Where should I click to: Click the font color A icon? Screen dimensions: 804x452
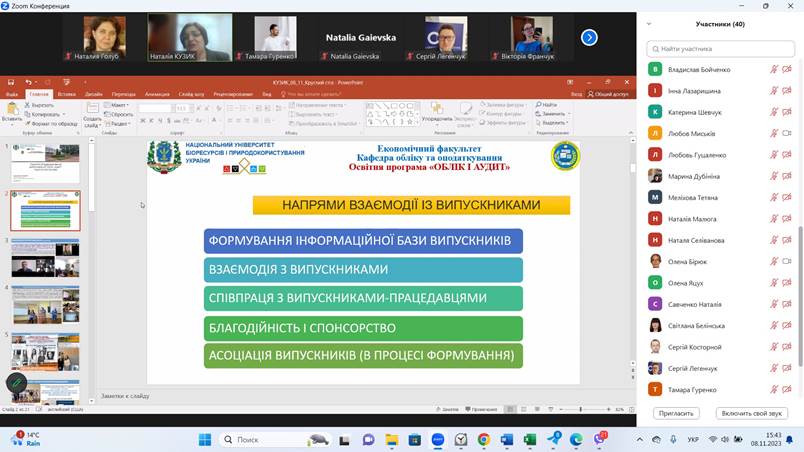[214, 120]
